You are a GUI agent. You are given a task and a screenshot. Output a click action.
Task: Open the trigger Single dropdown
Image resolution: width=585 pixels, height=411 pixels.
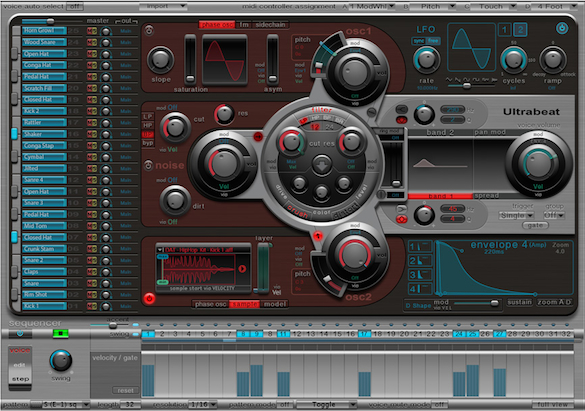tap(516, 215)
